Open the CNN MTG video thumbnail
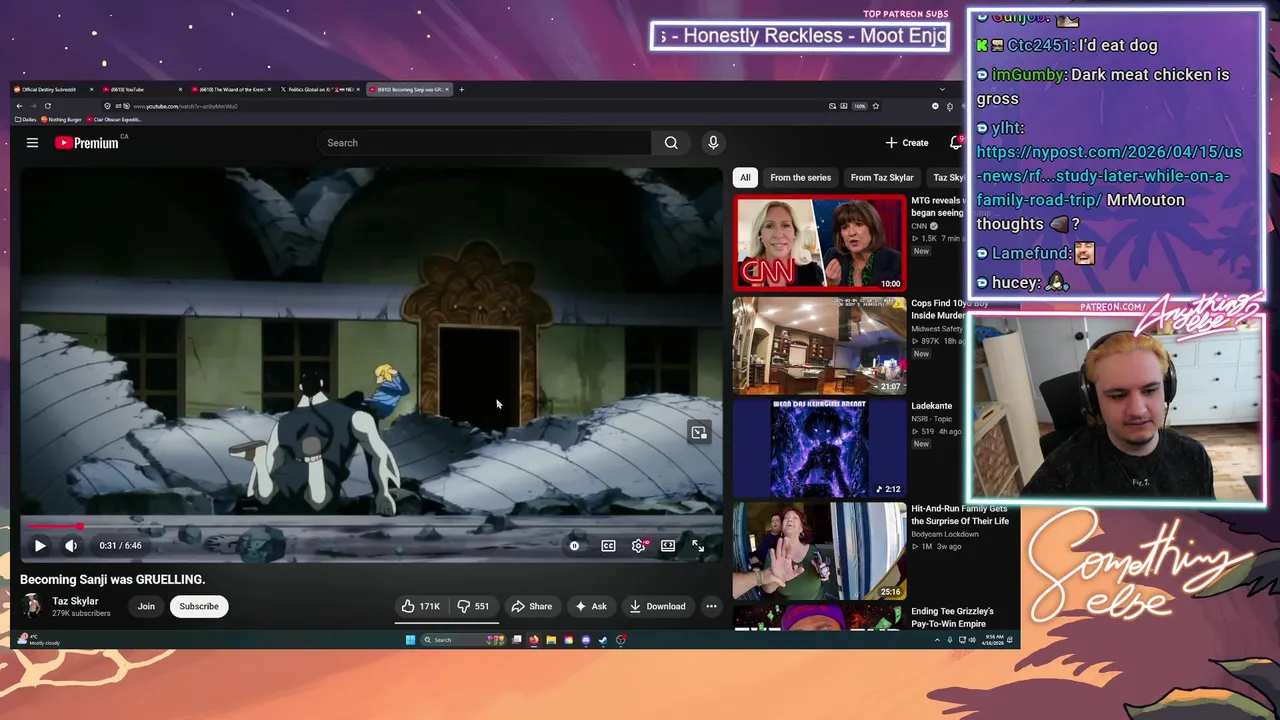This screenshot has width=1280, height=720. [820, 243]
